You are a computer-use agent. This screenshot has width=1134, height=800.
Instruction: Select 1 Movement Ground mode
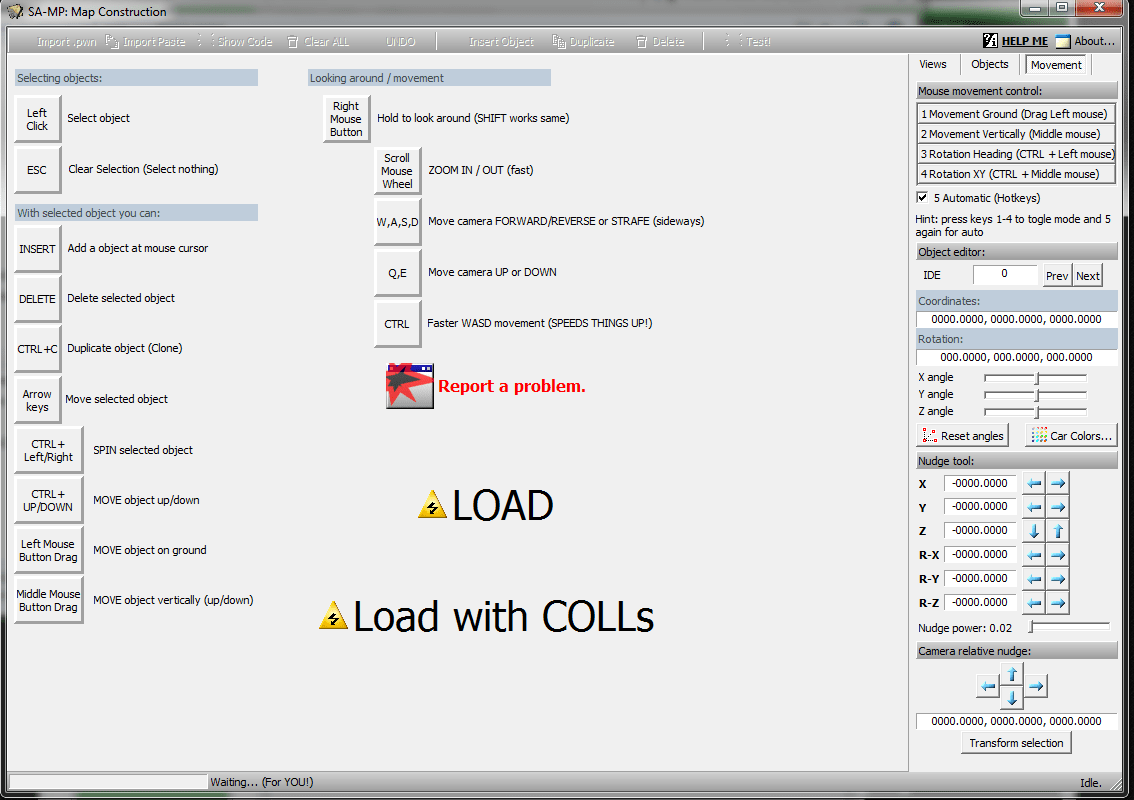click(x=1015, y=114)
